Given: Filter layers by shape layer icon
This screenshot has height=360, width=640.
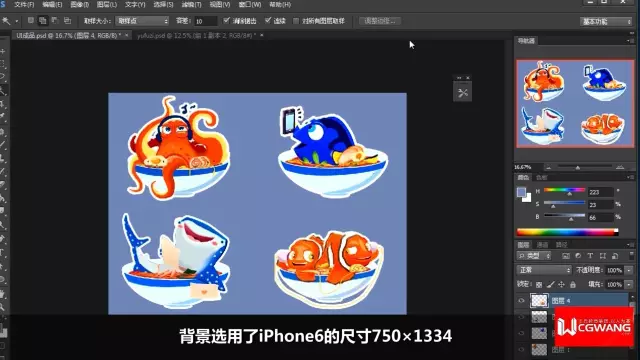Looking at the screenshot, I should click(x=602, y=256).
